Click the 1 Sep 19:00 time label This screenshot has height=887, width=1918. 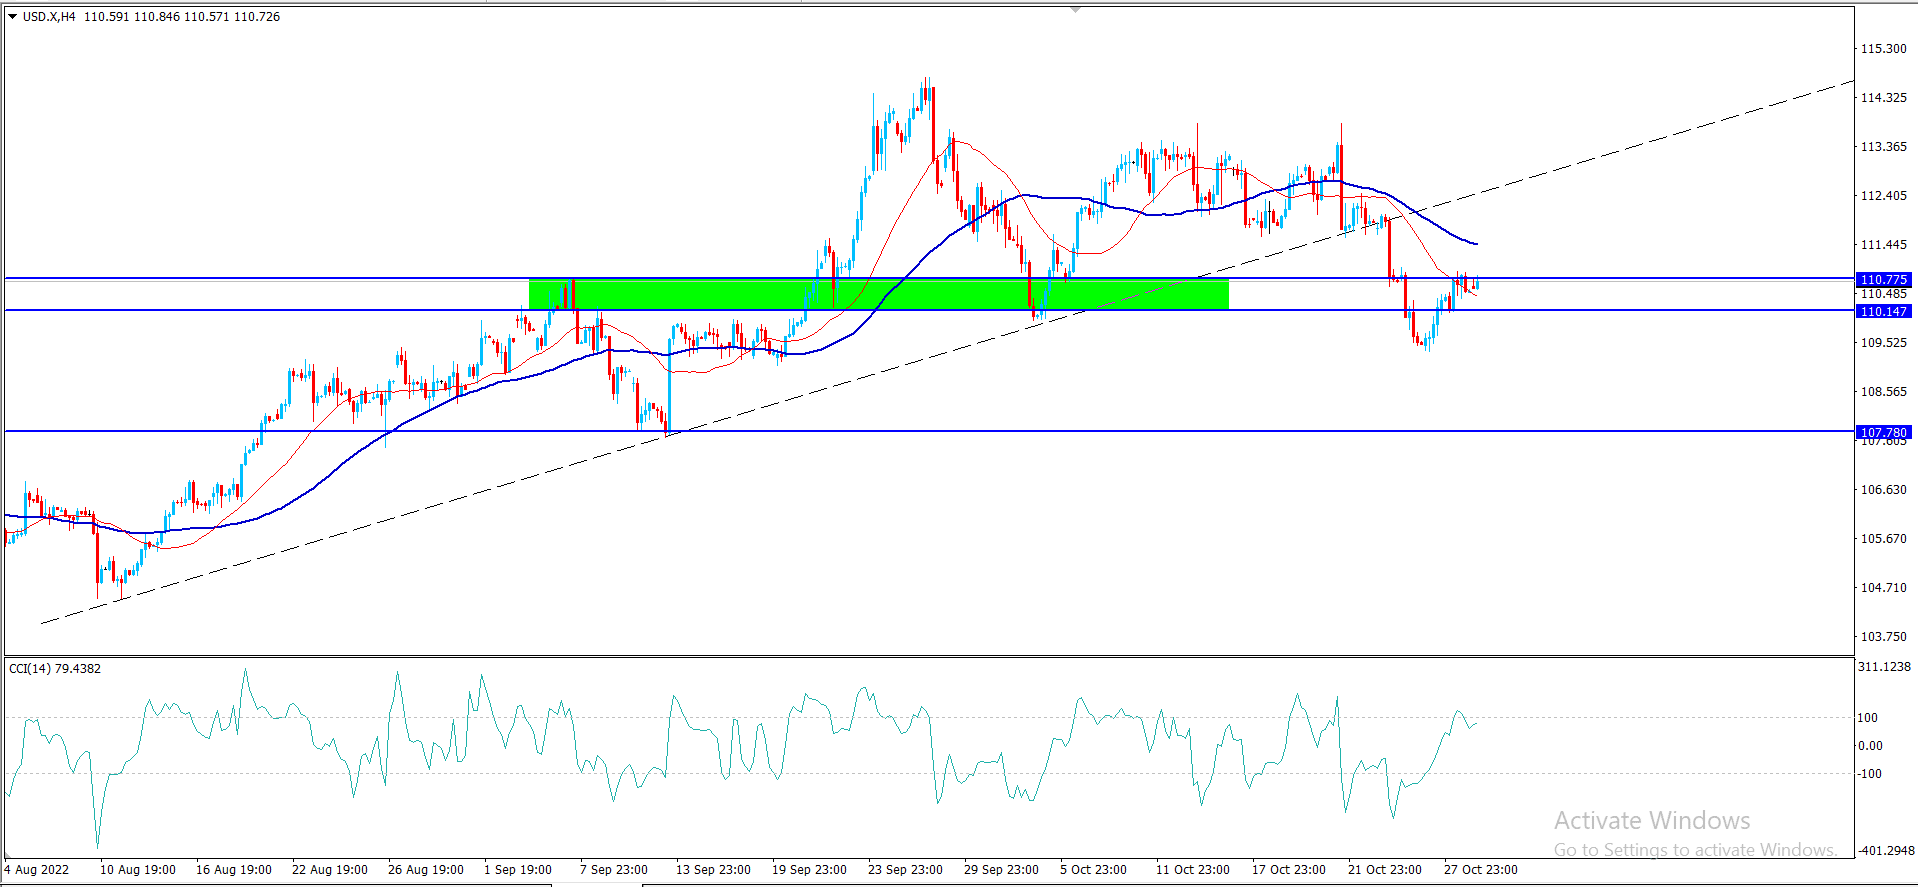[x=518, y=870]
